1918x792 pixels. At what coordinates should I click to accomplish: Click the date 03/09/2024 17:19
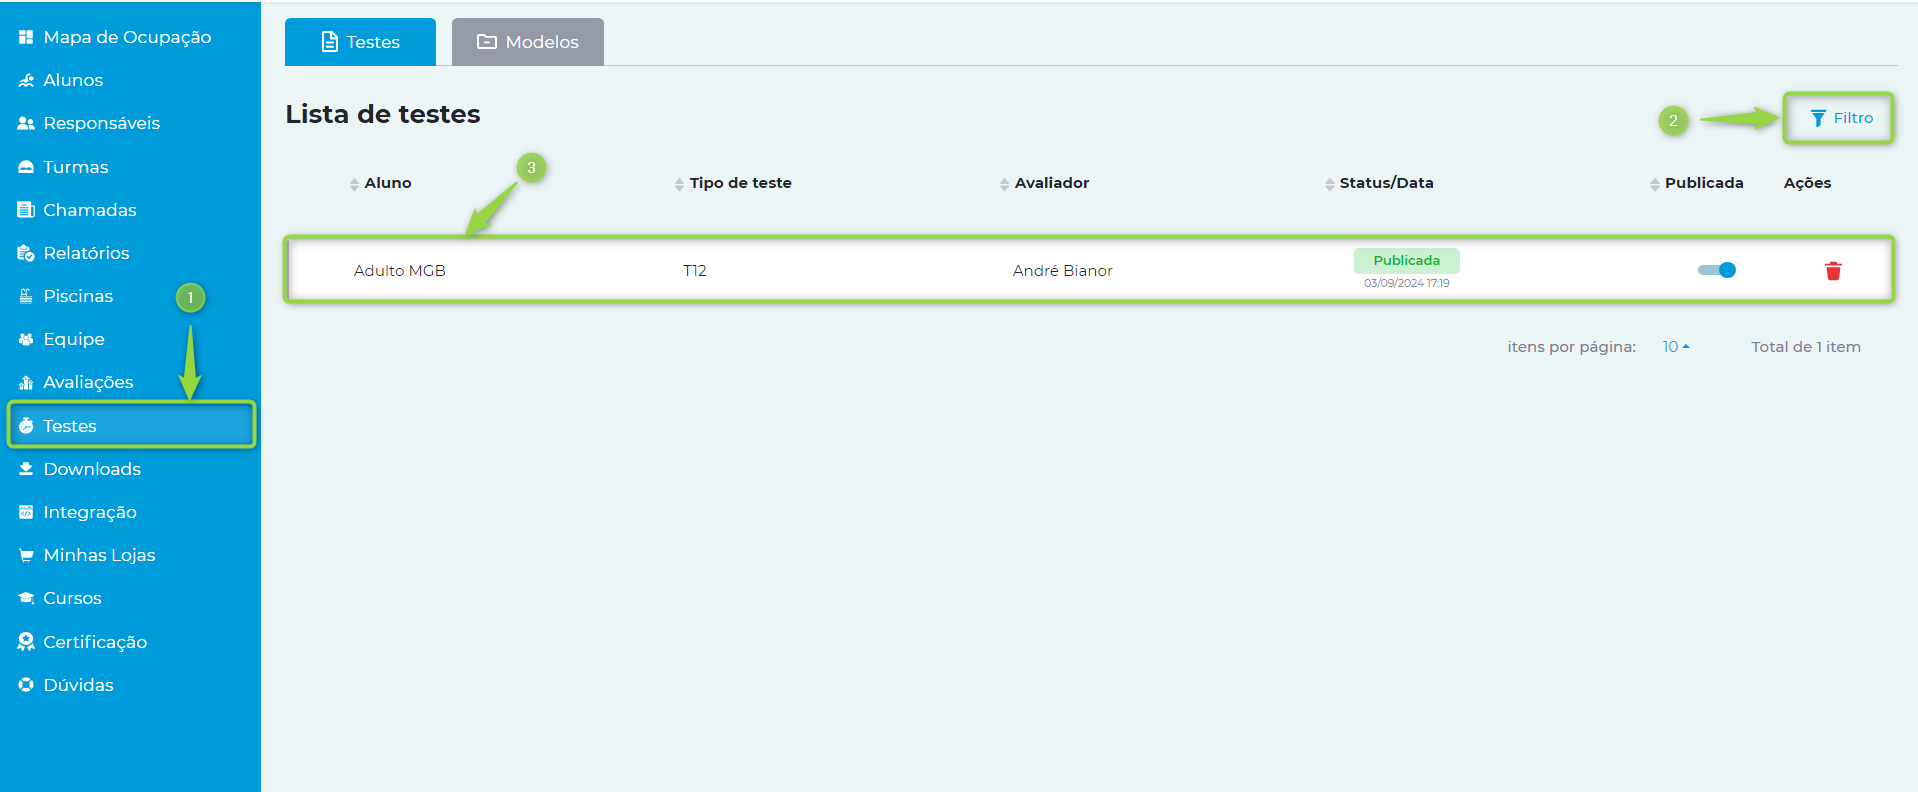(x=1406, y=283)
